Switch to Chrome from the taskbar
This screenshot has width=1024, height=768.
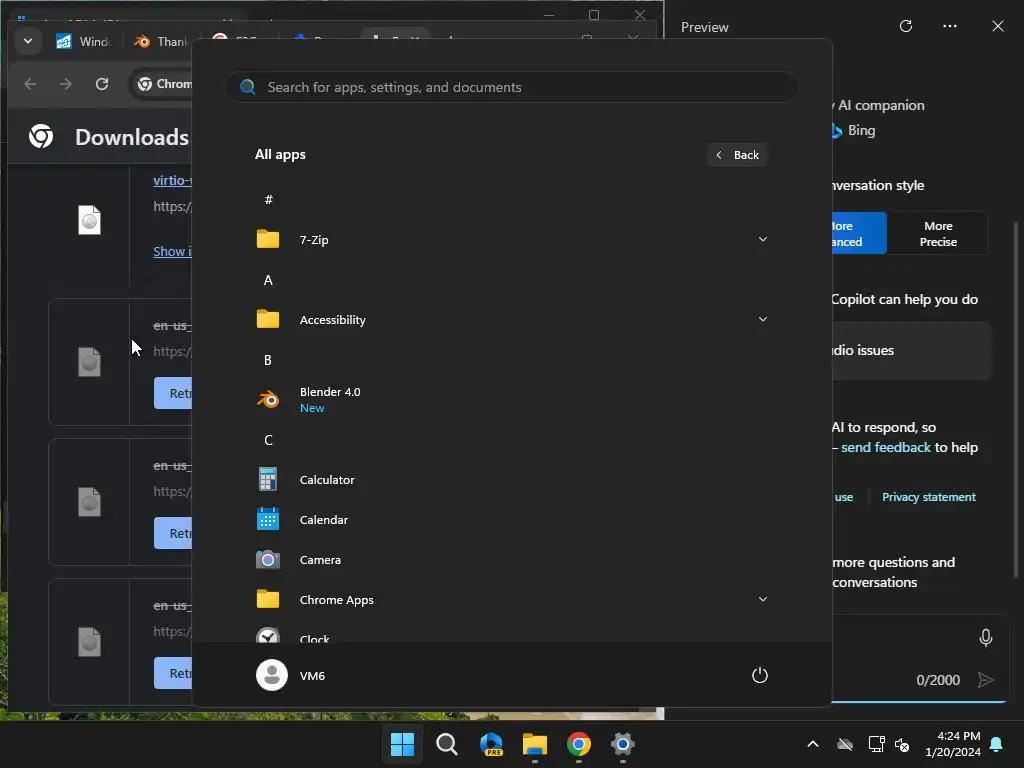click(579, 744)
